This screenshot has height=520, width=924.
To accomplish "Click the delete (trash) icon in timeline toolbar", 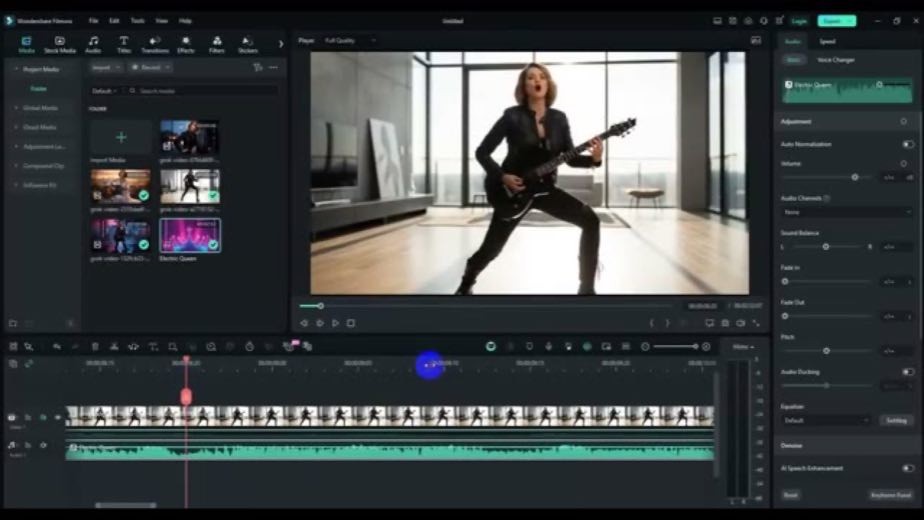I will click(95, 347).
